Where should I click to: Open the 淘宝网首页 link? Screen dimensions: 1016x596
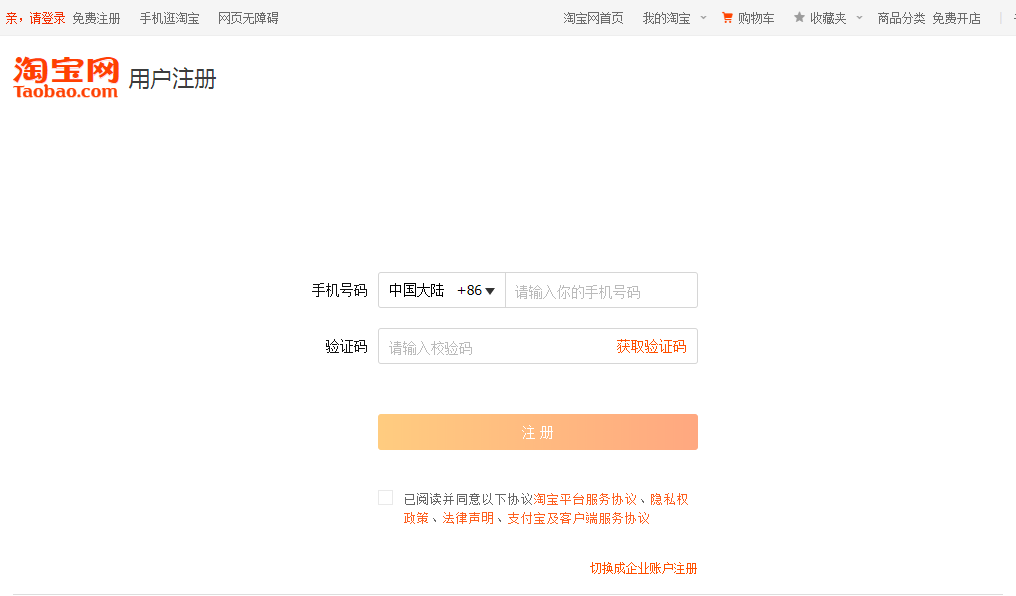[x=593, y=18]
